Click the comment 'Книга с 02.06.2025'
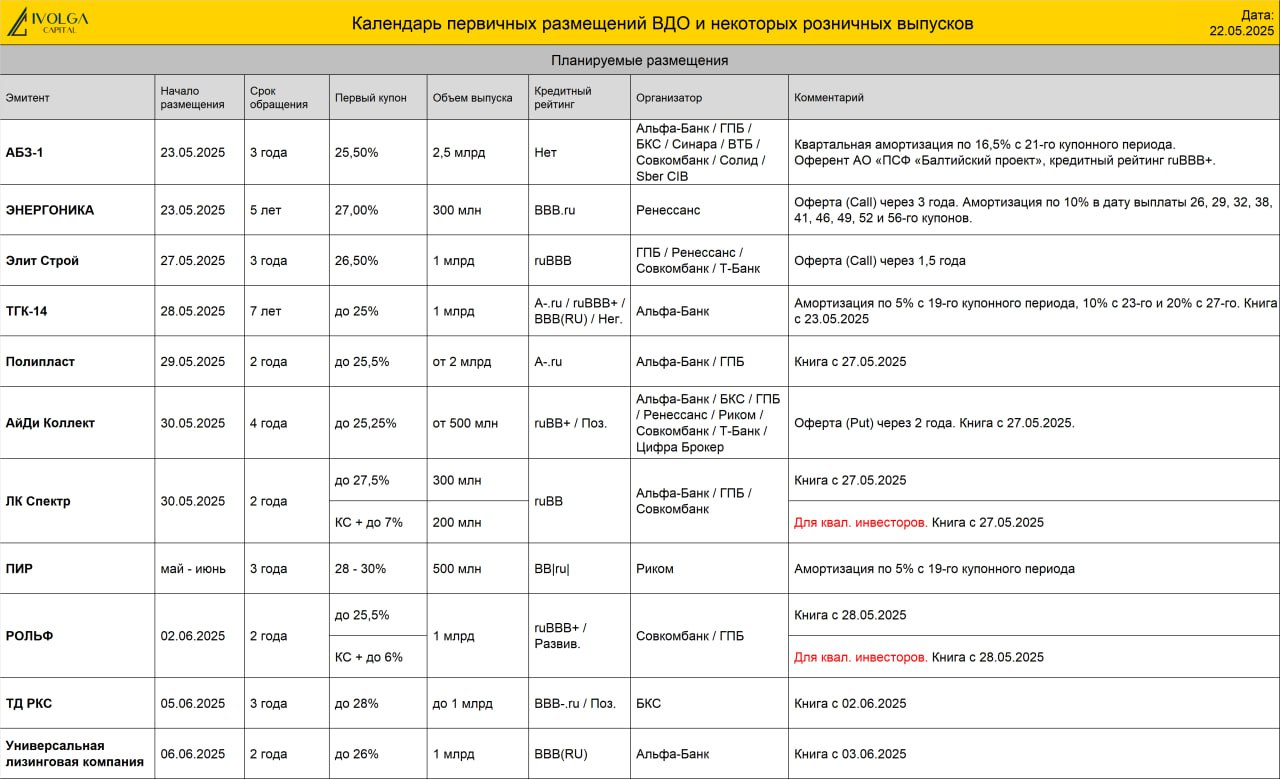This screenshot has height=779, width=1280. (x=850, y=704)
